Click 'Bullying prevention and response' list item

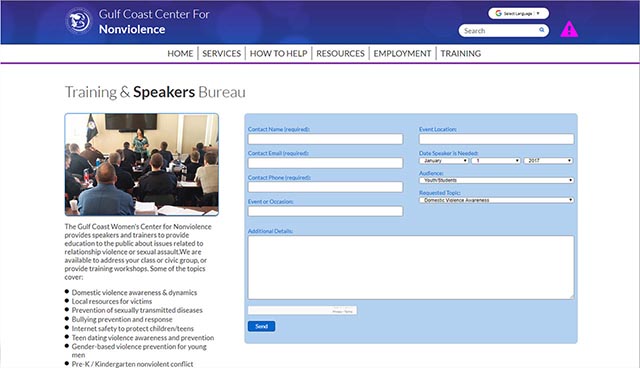point(122,319)
